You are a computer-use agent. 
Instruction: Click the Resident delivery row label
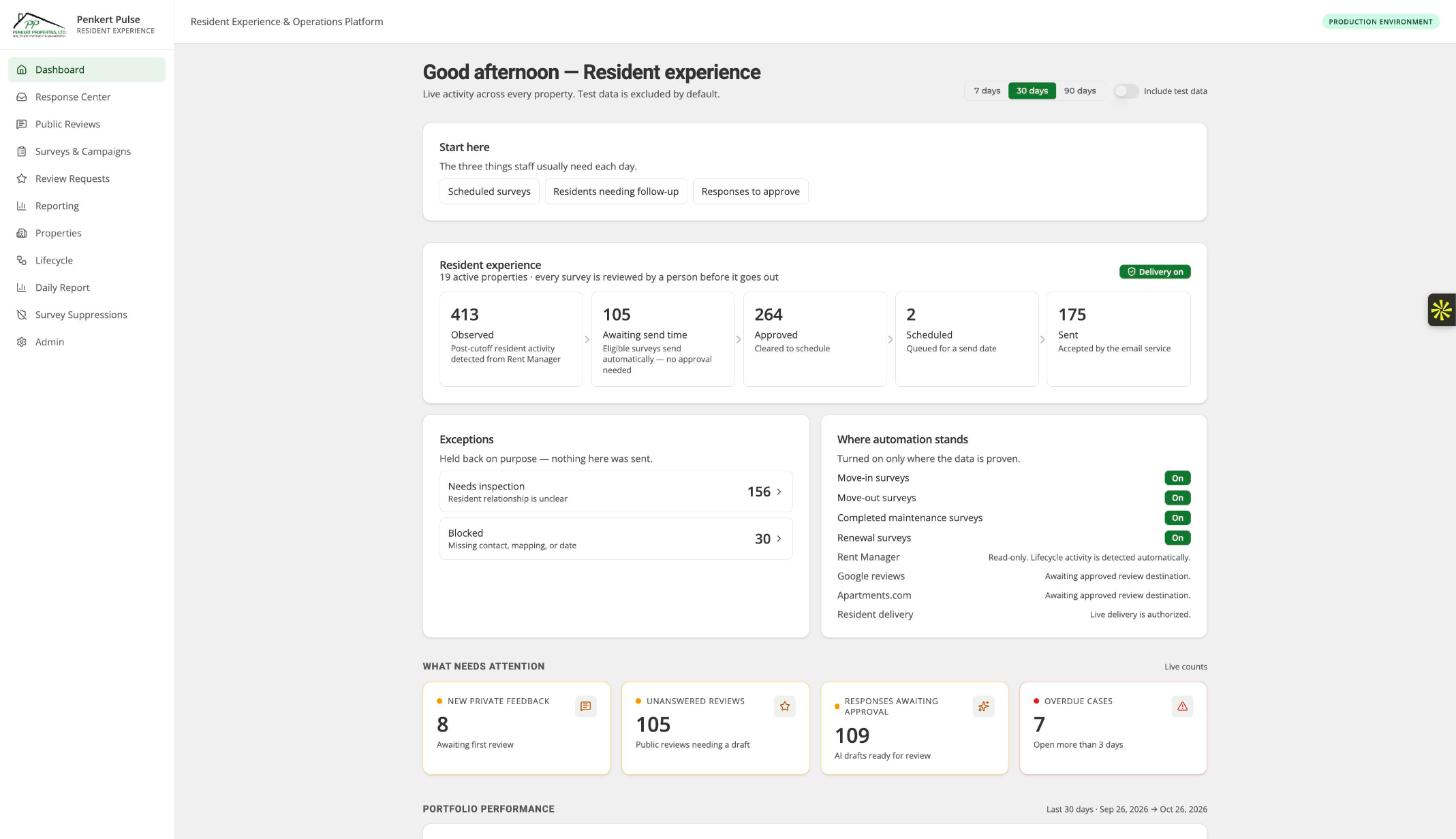[875, 615]
